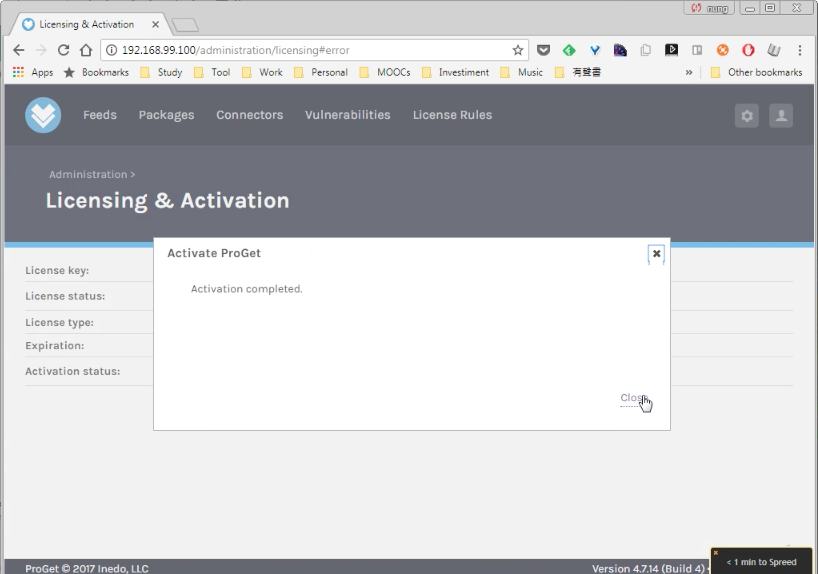Image resolution: width=818 pixels, height=574 pixels.
Task: Click the ProGet logo icon
Action: [43, 115]
